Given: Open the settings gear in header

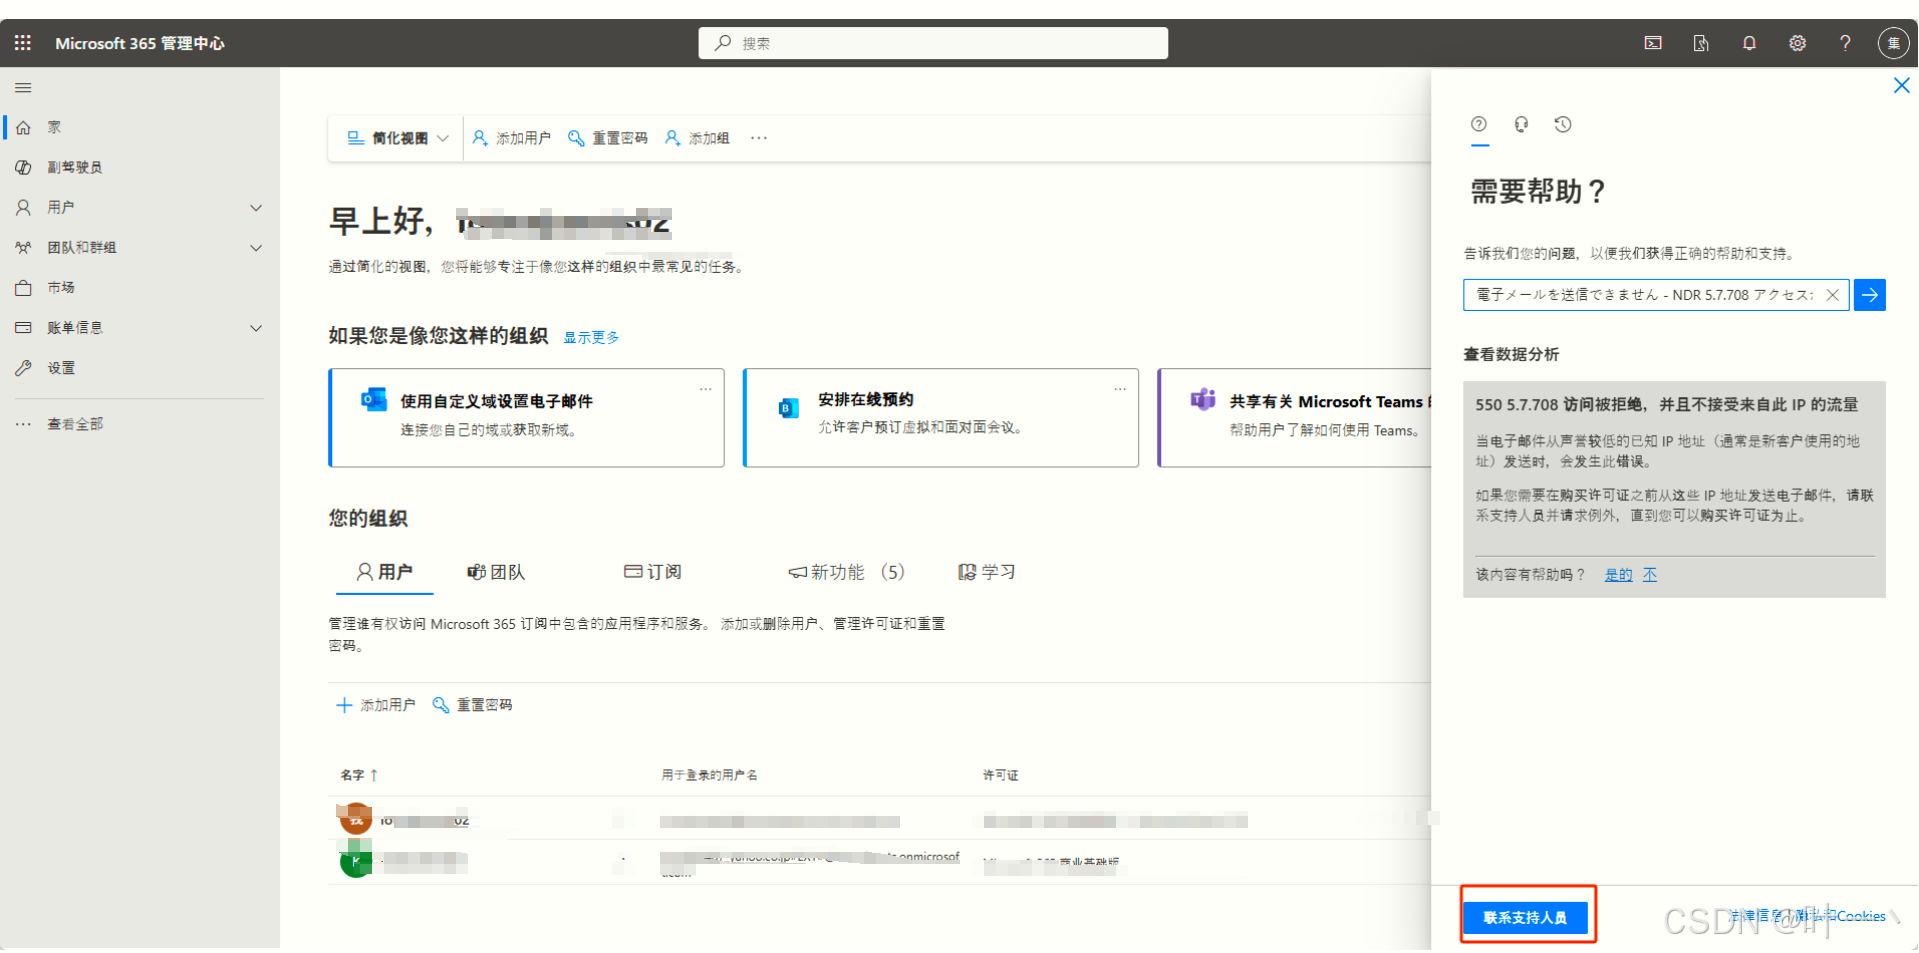Looking at the screenshot, I should point(1797,43).
